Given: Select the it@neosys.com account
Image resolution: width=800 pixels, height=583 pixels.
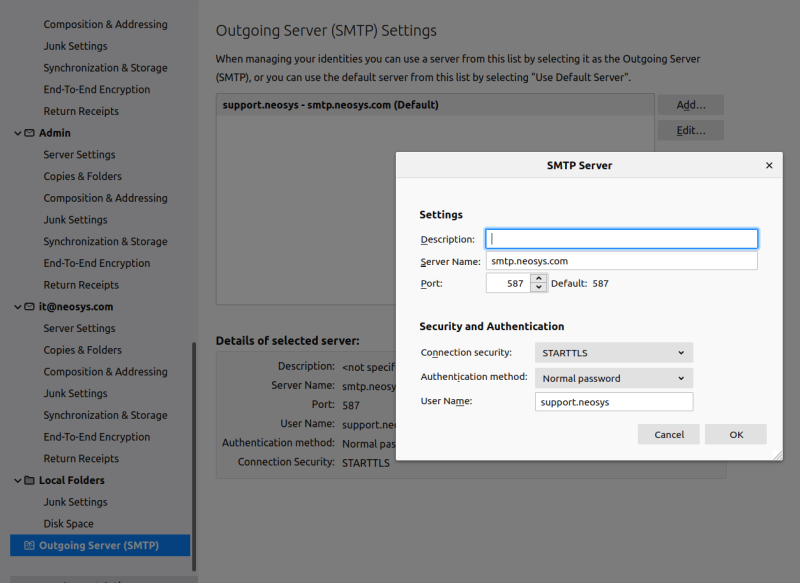Looking at the screenshot, I should coord(76,307).
